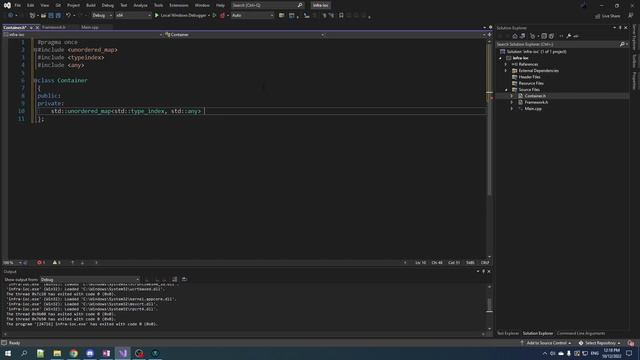The width and height of the screenshot is (640, 360).
Task: Expand the References node
Action: (x=506, y=64)
